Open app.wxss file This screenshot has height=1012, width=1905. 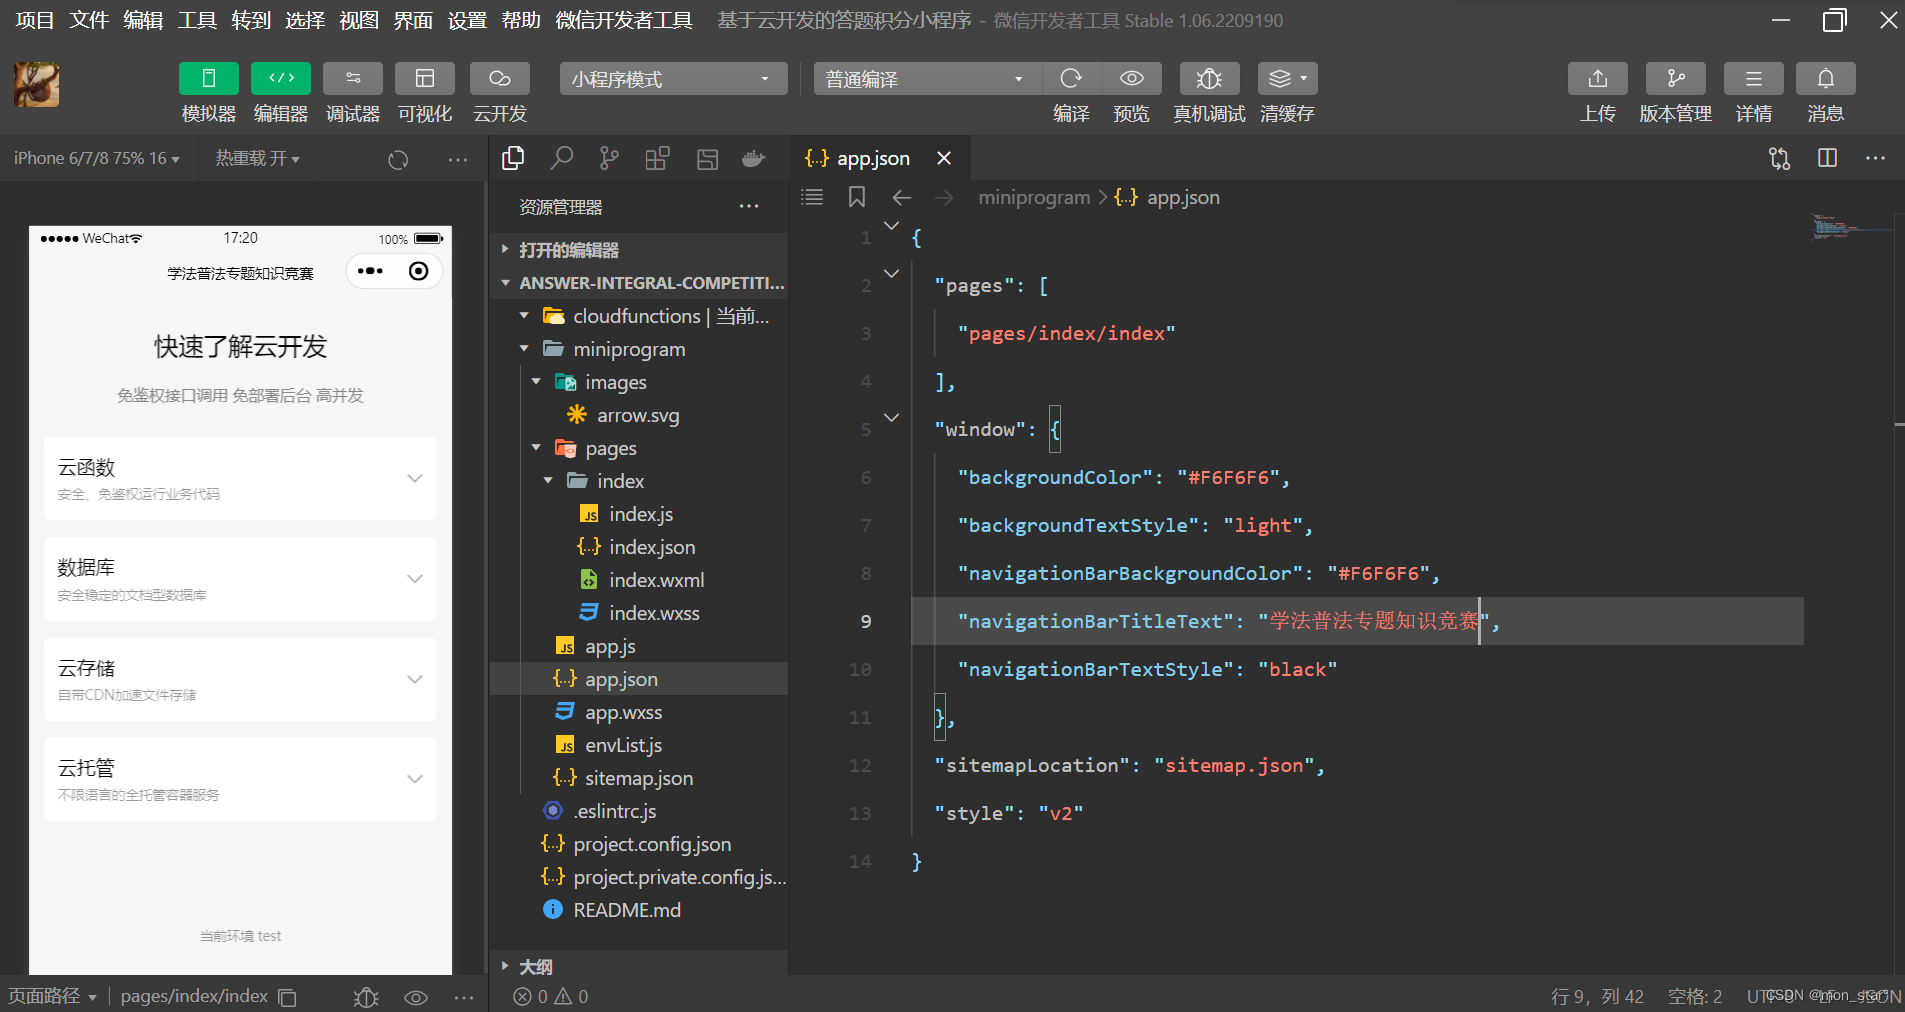640,712
